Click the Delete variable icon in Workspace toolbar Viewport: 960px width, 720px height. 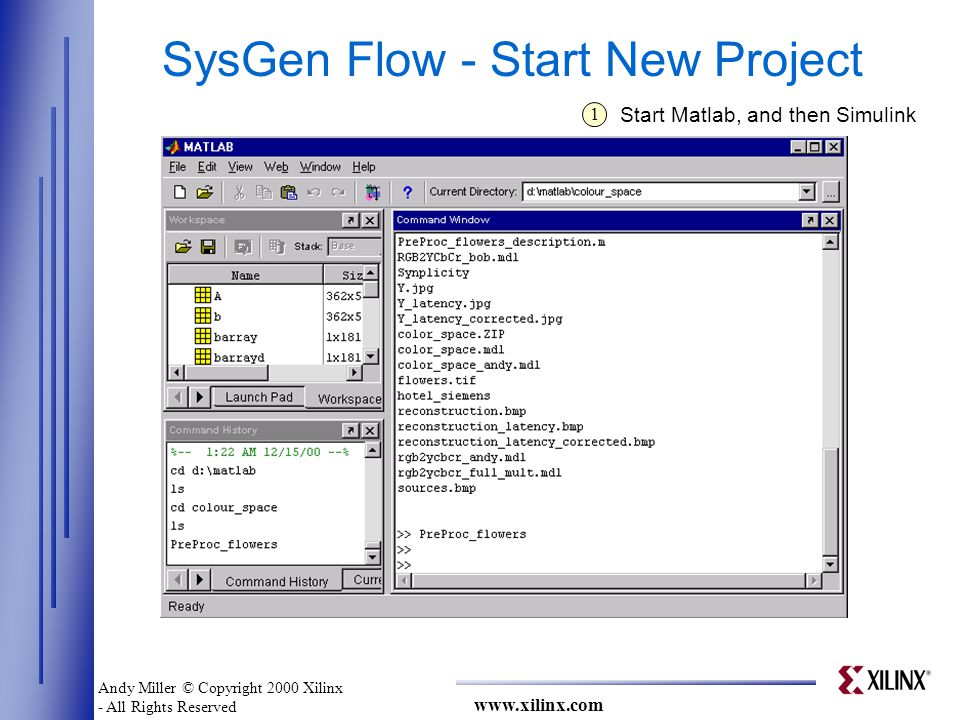click(277, 247)
